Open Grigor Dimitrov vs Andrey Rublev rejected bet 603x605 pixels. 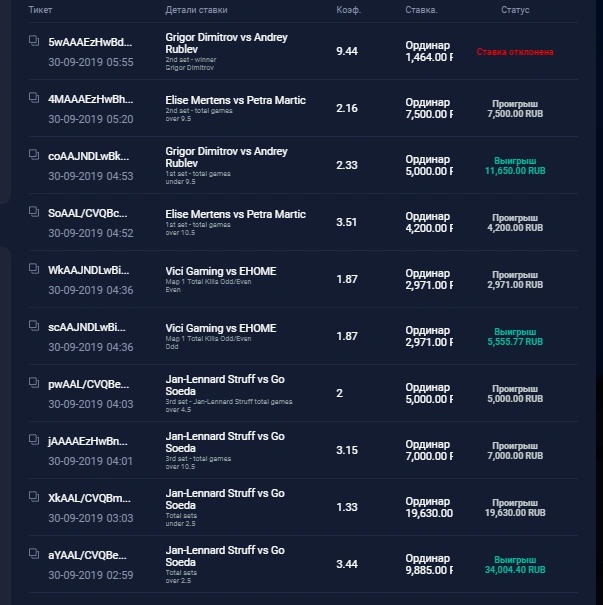click(x=303, y=51)
